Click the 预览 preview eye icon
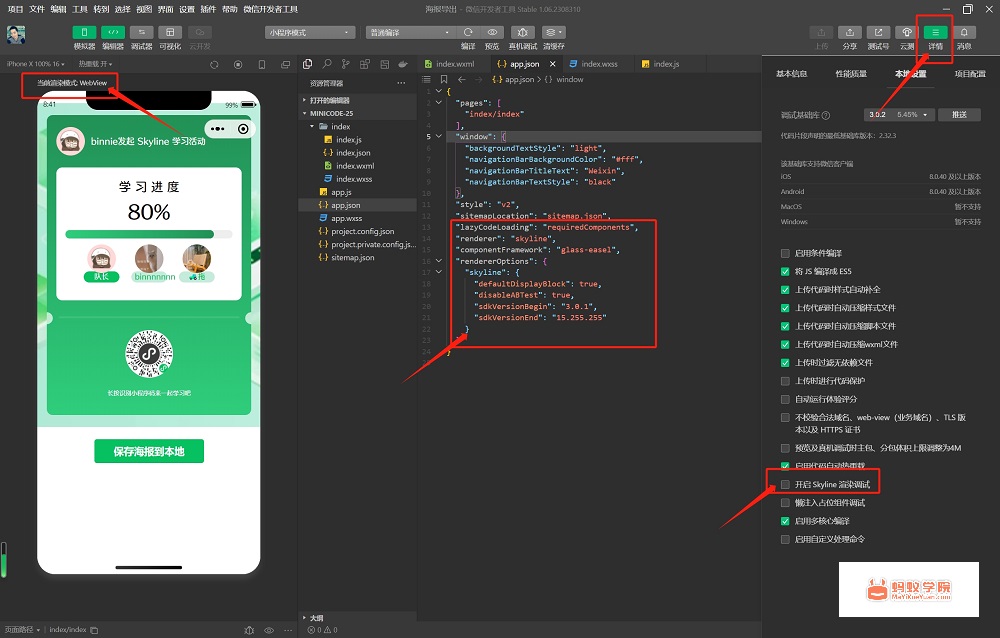 492,33
